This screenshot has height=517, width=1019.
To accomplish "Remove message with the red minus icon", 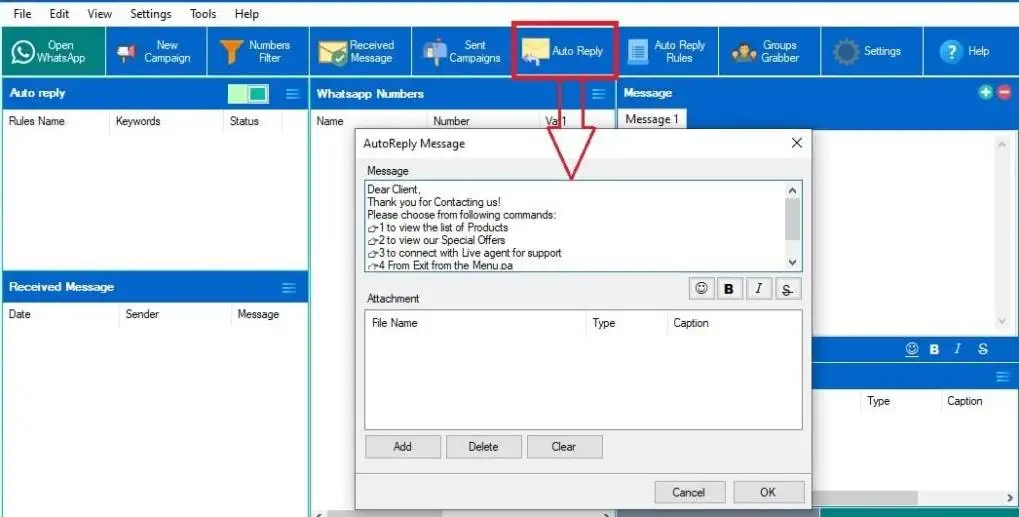I will point(1004,92).
